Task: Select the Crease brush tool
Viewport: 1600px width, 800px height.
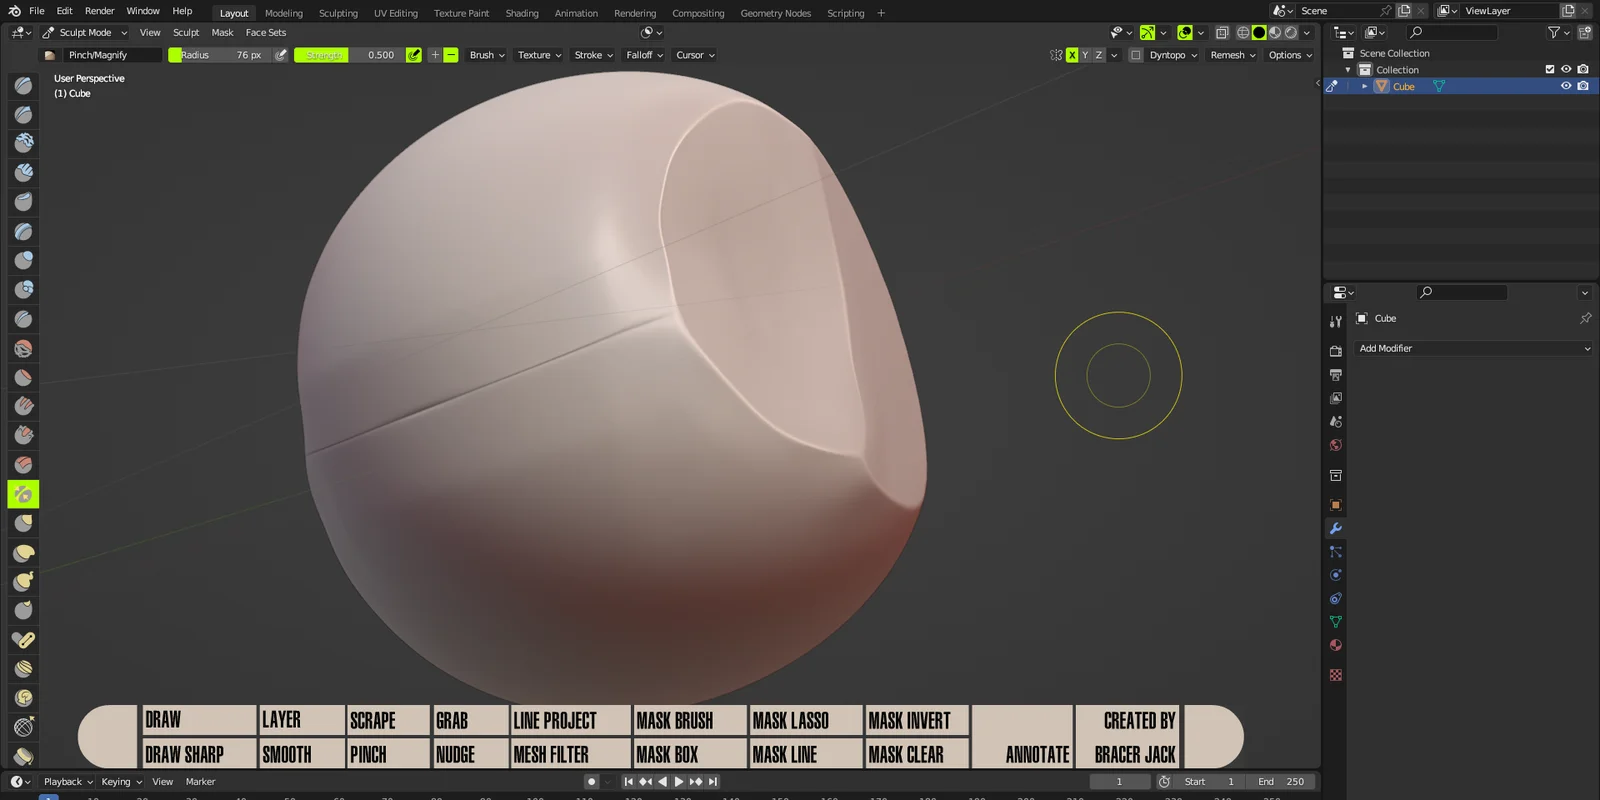Action: coord(23,319)
